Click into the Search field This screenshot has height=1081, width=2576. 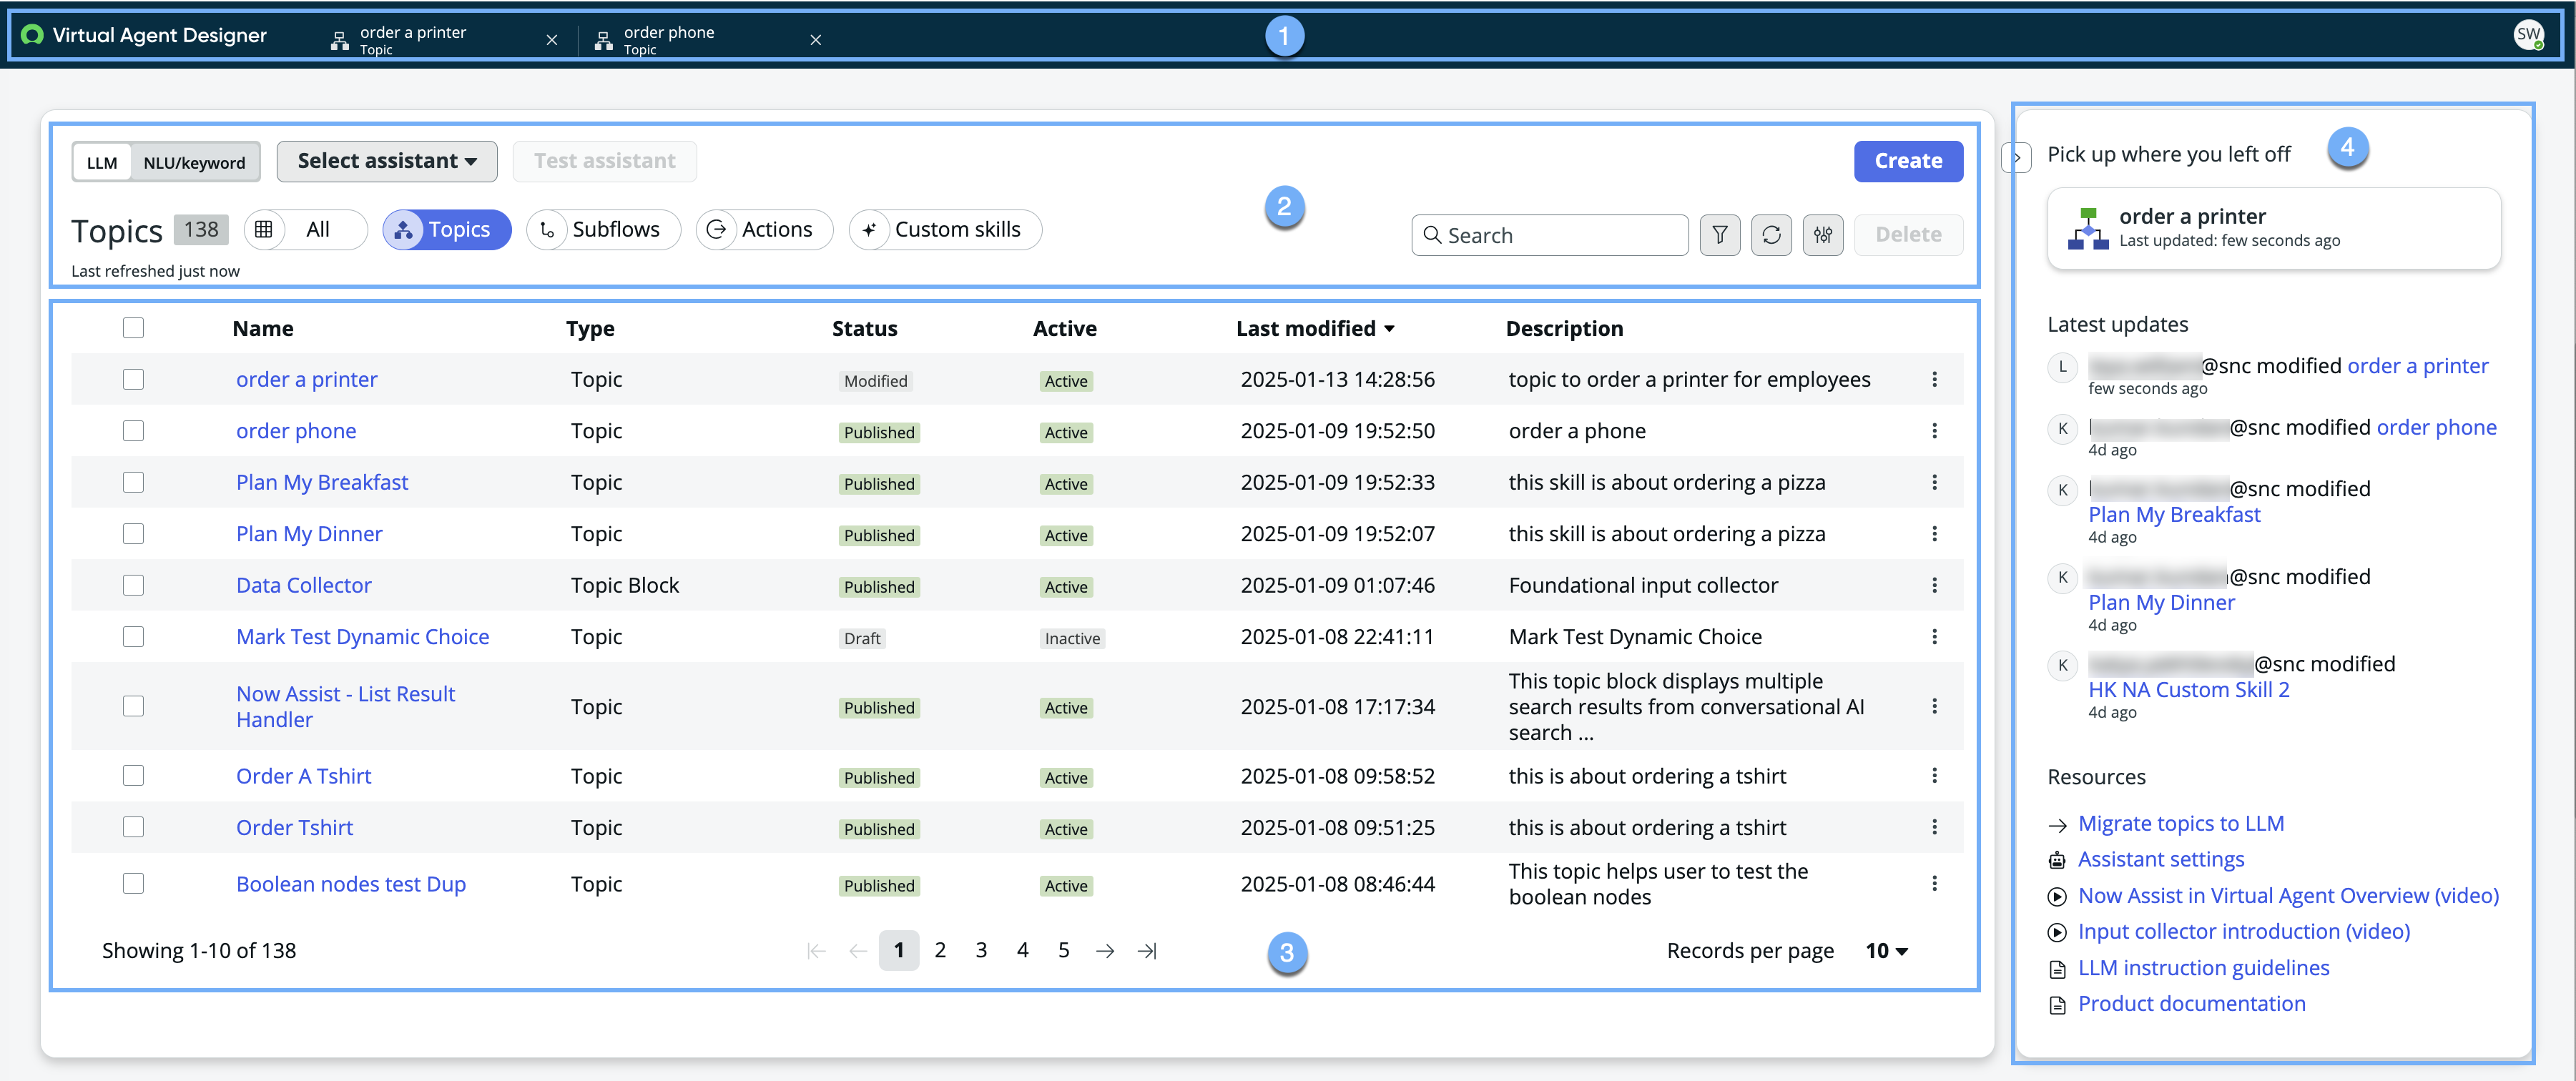point(1550,235)
